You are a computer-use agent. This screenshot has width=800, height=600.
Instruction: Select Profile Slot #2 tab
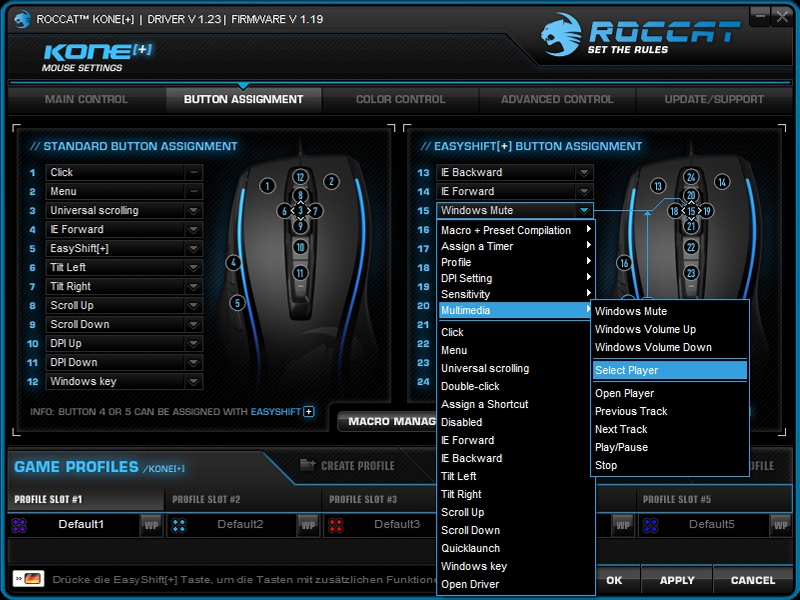click(242, 499)
